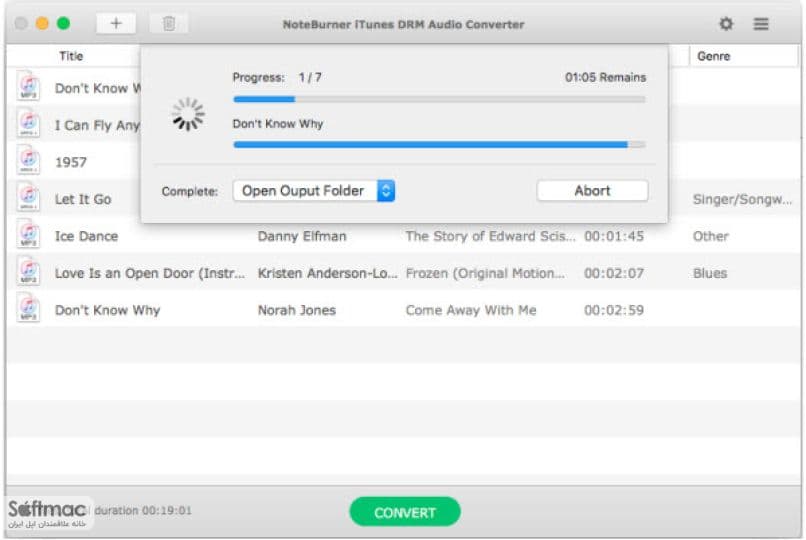Select MP3 file icon for Ice Dance

click(x=28, y=234)
